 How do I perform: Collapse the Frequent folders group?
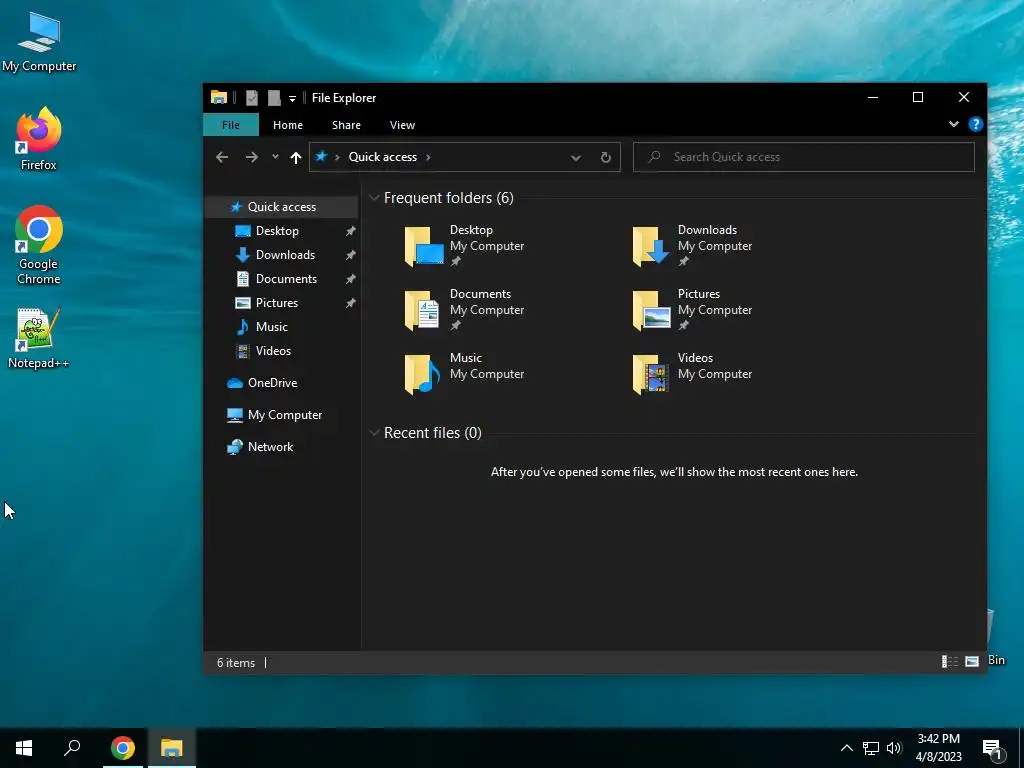[374, 198]
